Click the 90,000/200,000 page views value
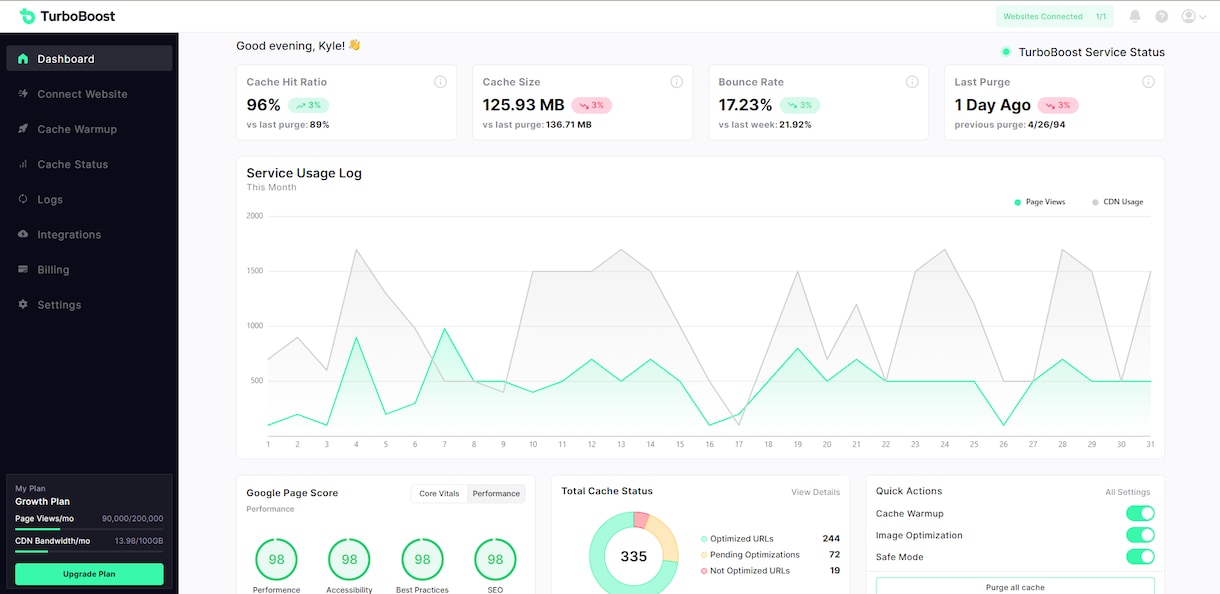1220x594 pixels. [132, 519]
